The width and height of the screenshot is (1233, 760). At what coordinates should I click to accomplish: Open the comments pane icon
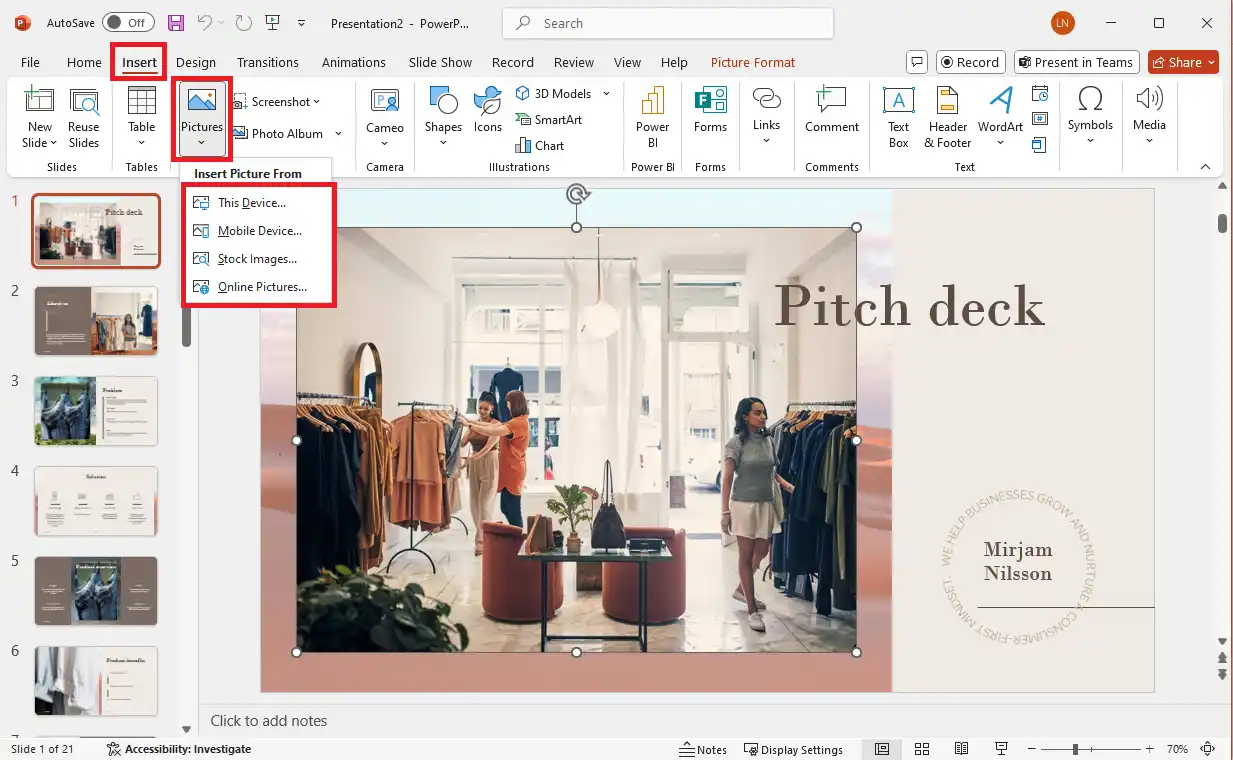pyautogui.click(x=916, y=62)
